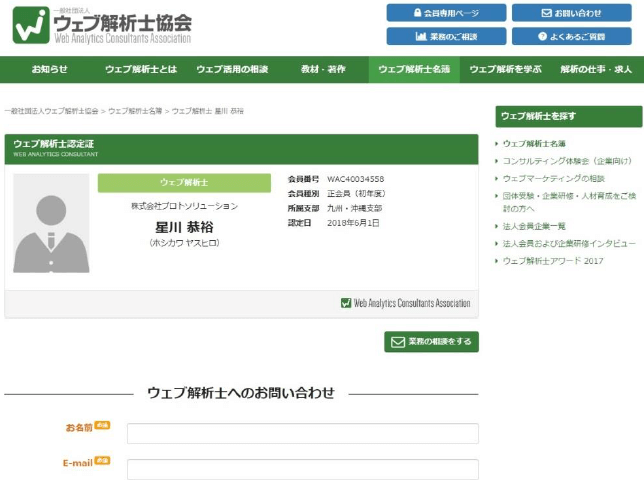This screenshot has height=480, width=644.
Task: Click the お問い合わせ envelope button
Action: (571, 13)
